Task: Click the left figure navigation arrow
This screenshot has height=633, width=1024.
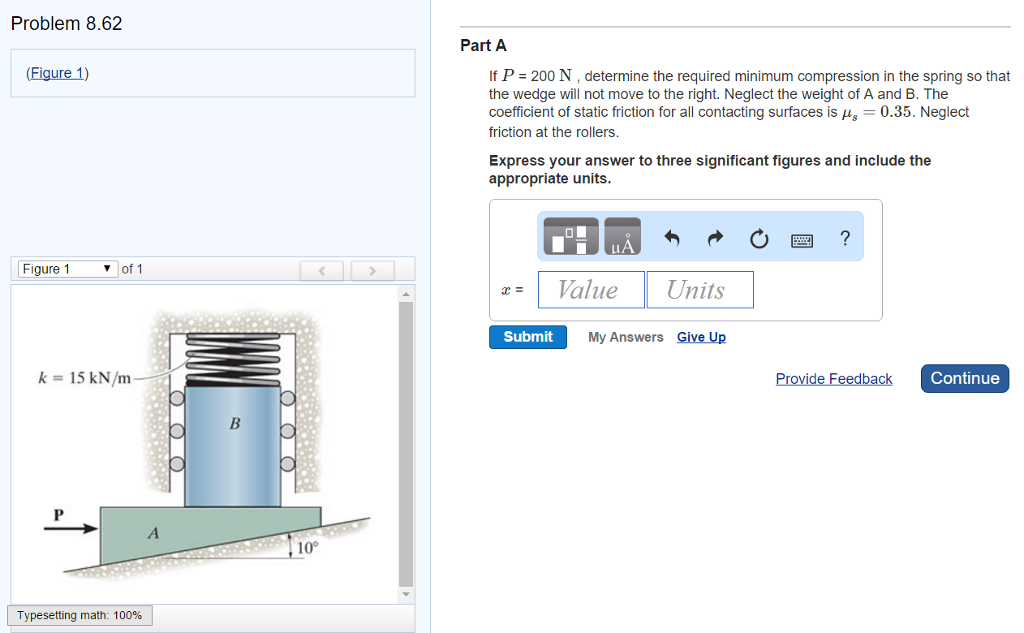Action: click(x=321, y=270)
